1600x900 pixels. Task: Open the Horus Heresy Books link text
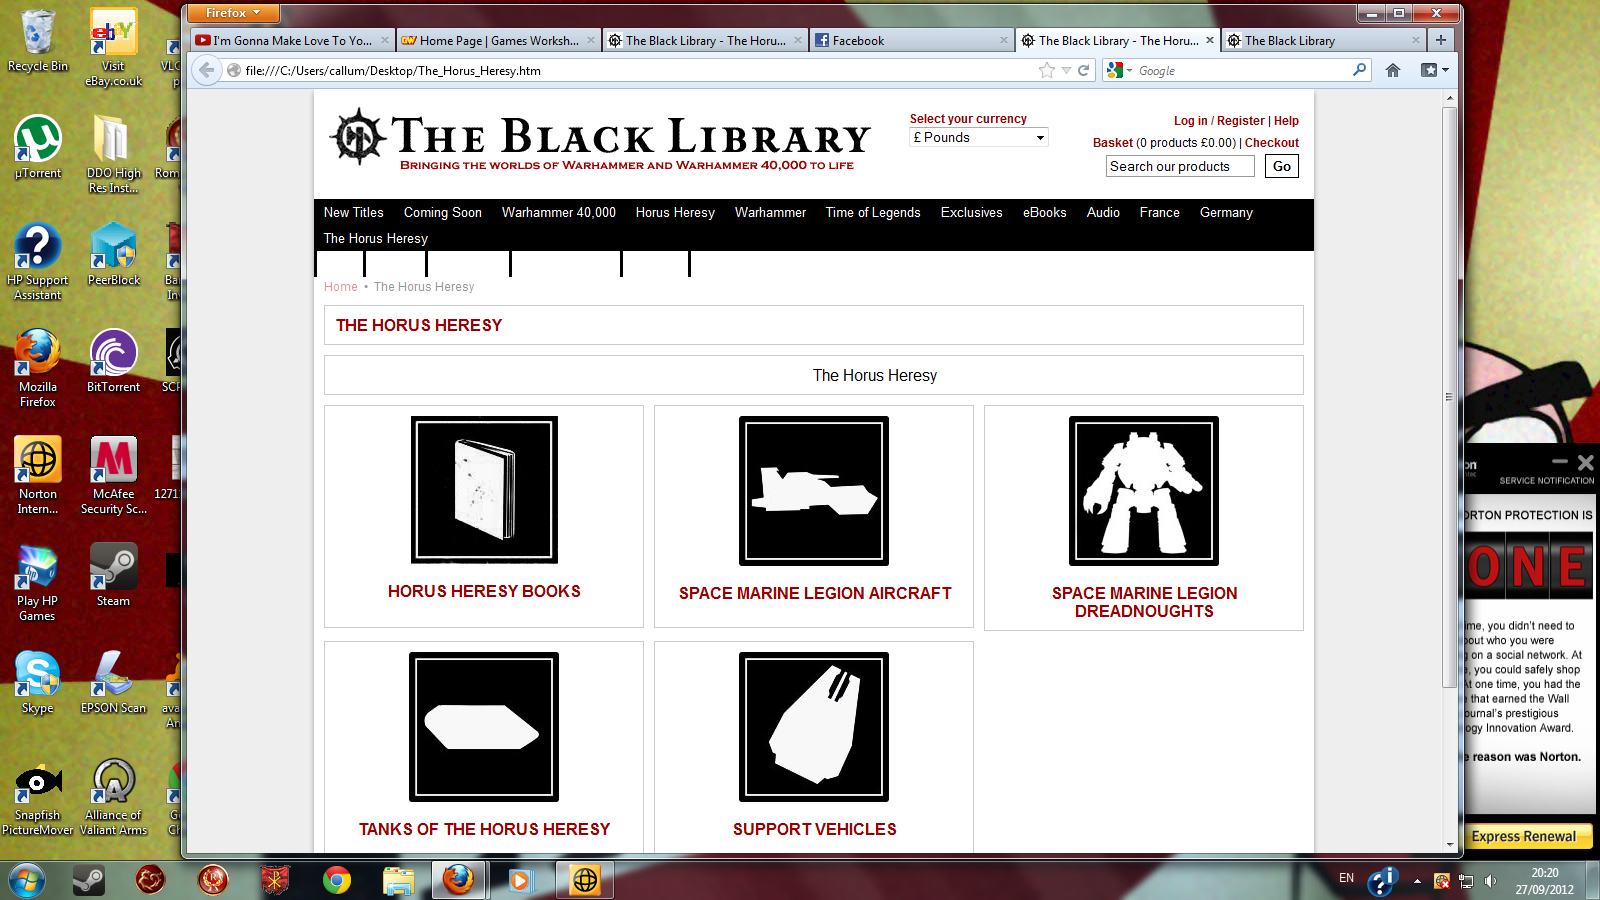pos(484,591)
